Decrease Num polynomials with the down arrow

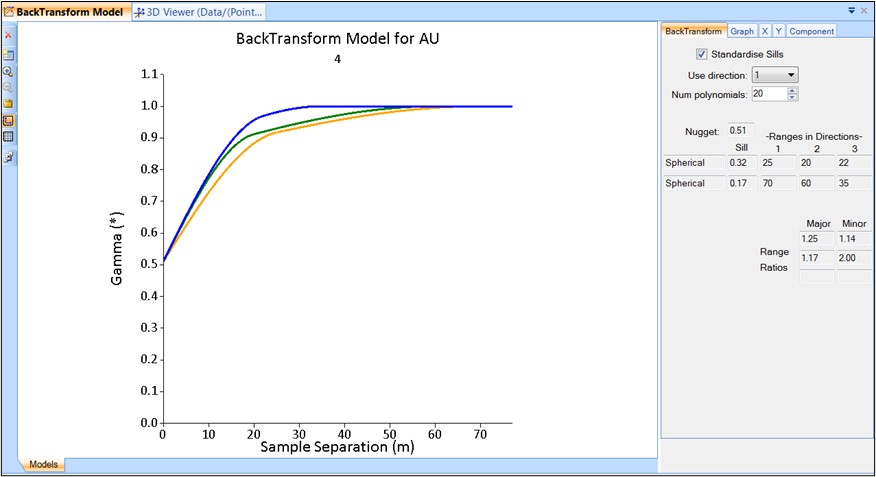tap(792, 98)
